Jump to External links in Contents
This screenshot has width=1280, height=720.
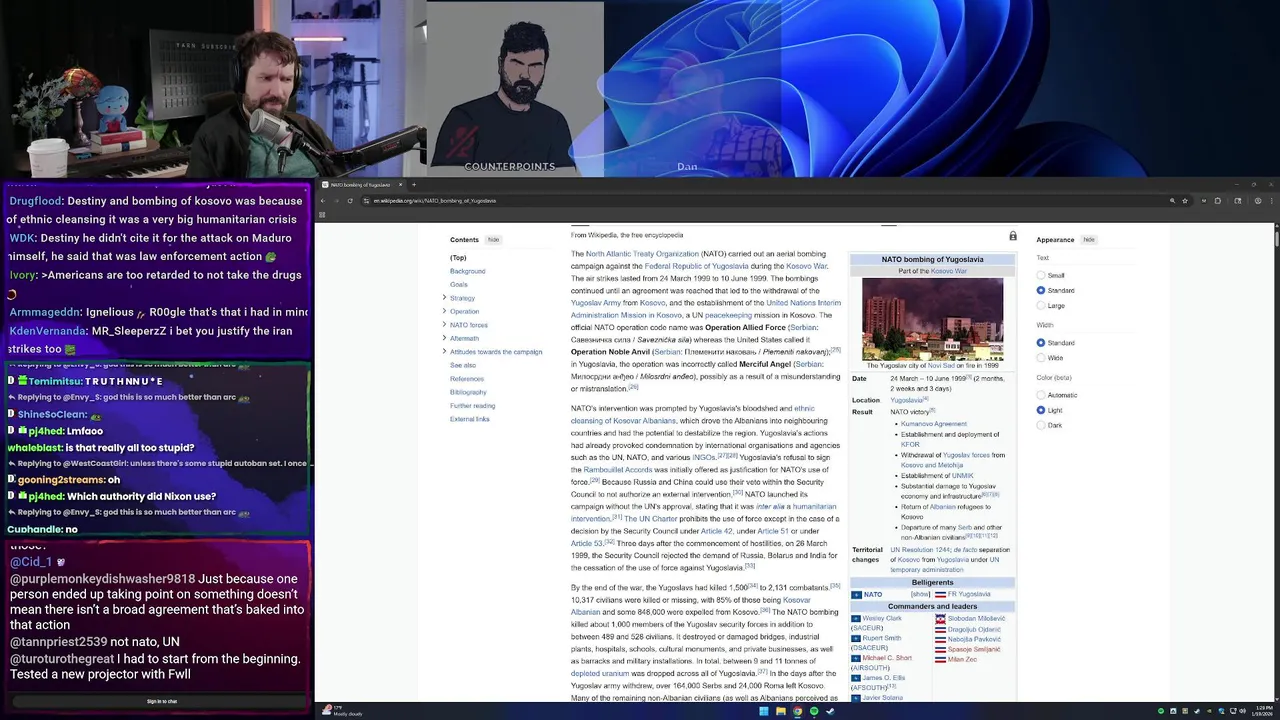[470, 419]
